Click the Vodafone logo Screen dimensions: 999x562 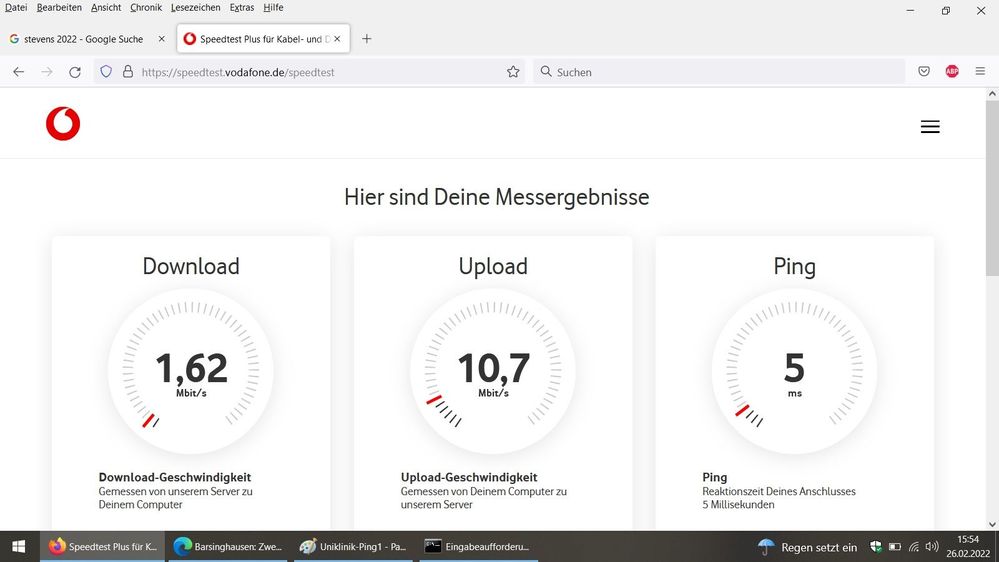click(63, 124)
